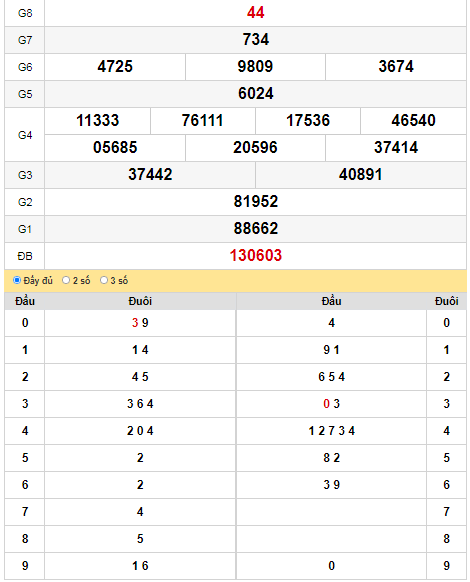Image resolution: width=470 pixels, height=582 pixels.
Task: Click the G6 number 3674
Action: point(396,67)
